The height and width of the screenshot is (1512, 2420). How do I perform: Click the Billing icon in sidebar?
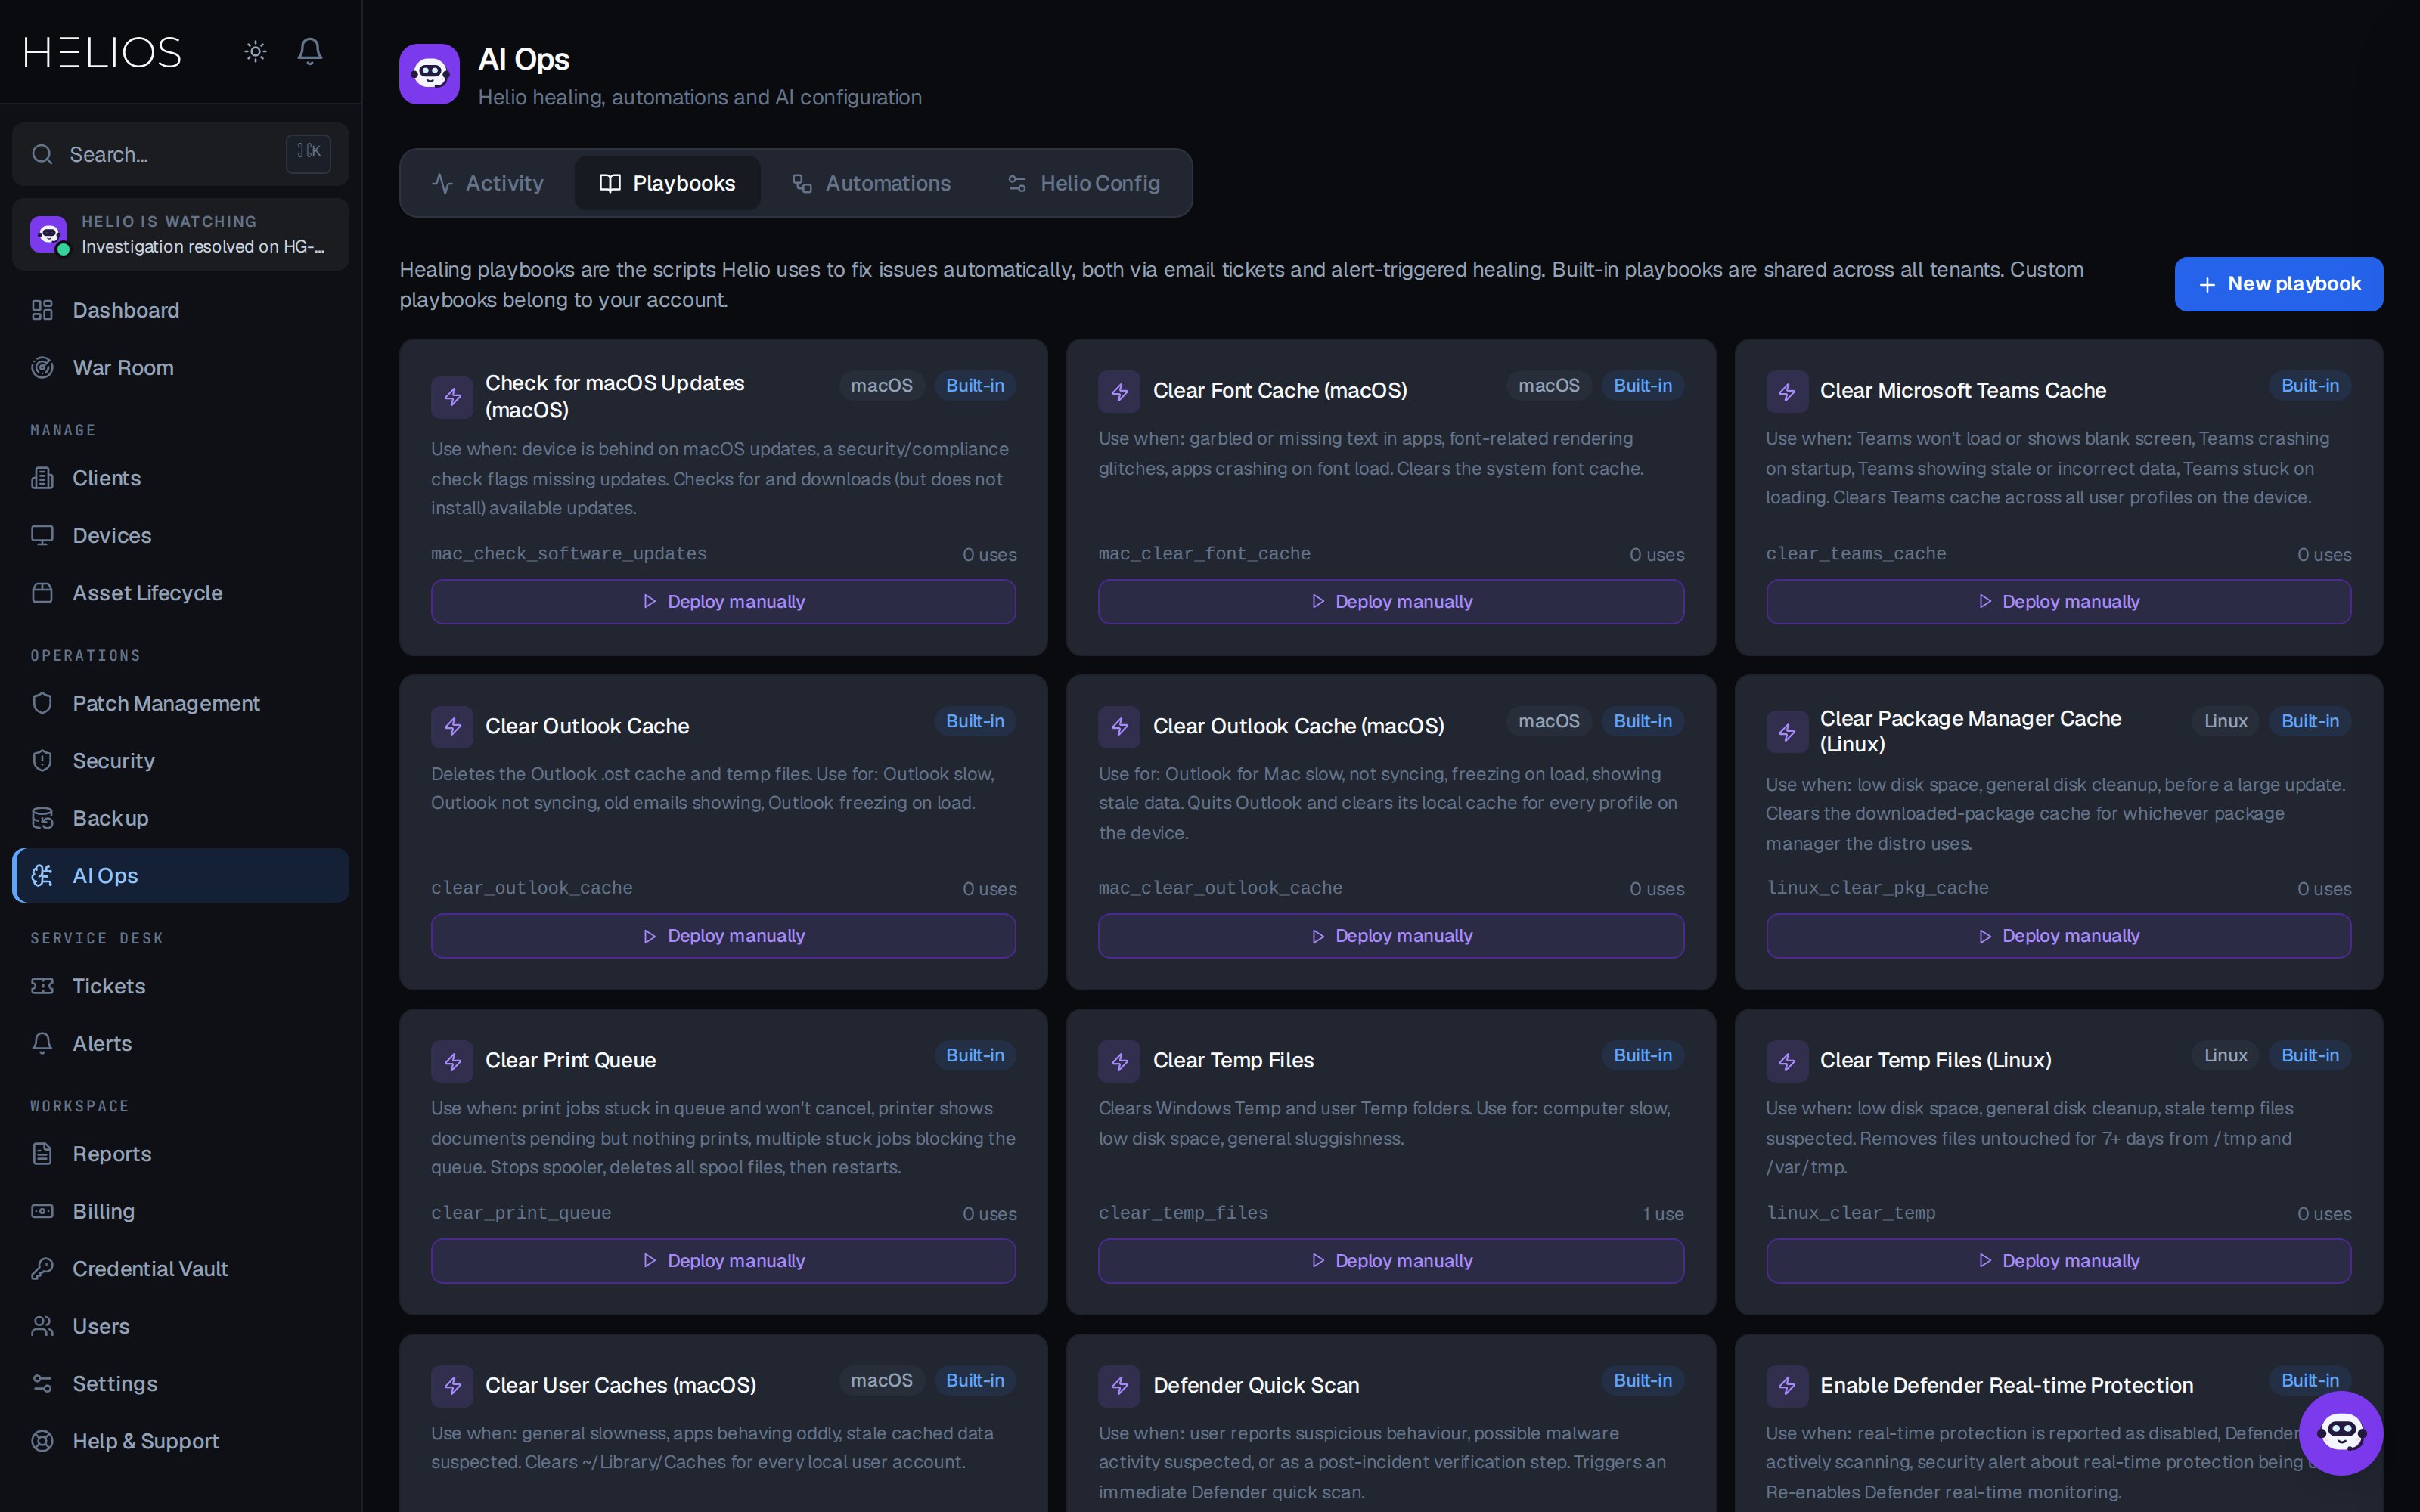click(x=42, y=1211)
